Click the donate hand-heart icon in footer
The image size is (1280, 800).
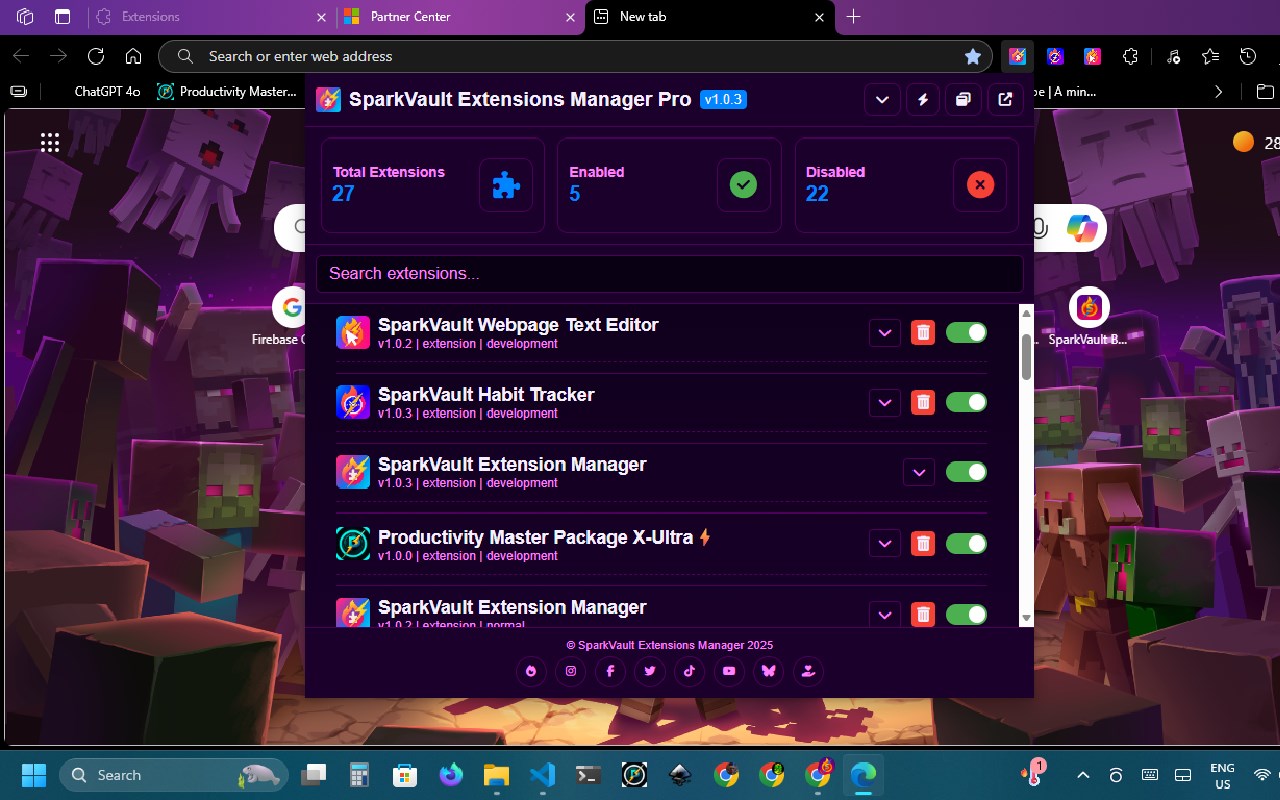808,671
